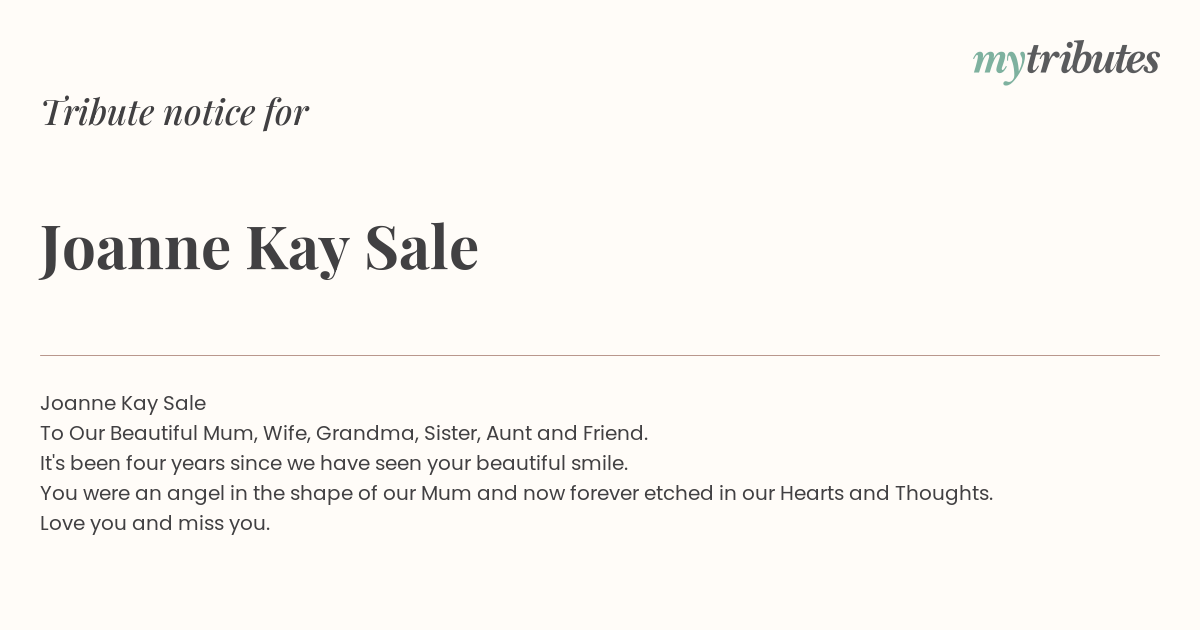
Task: Select the "Tribute notice for" italic heading
Action: click(175, 112)
